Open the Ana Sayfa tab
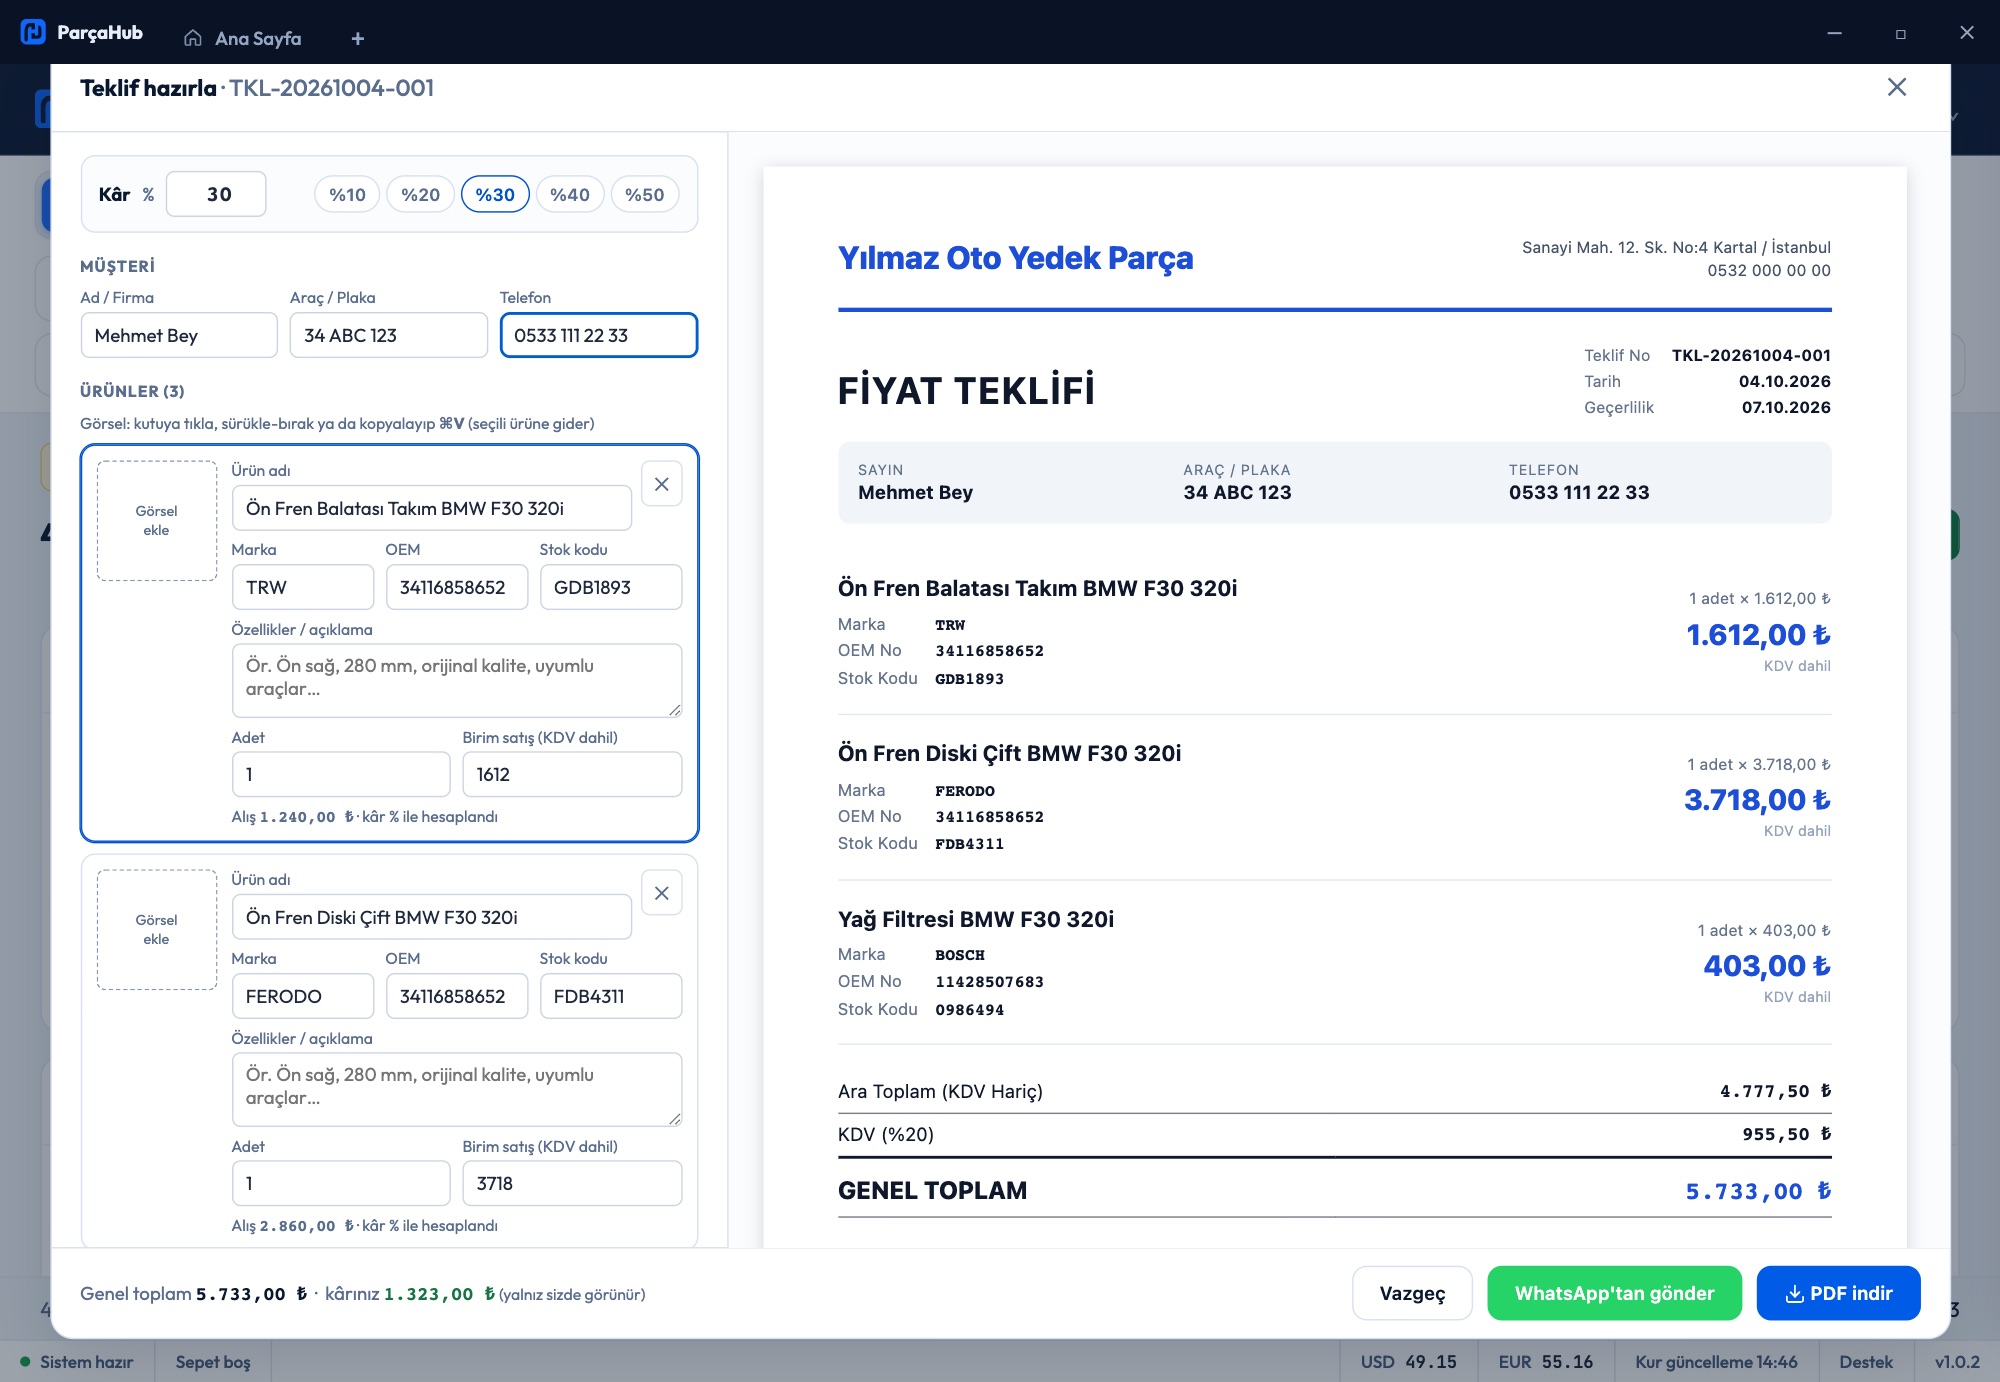 point(242,38)
